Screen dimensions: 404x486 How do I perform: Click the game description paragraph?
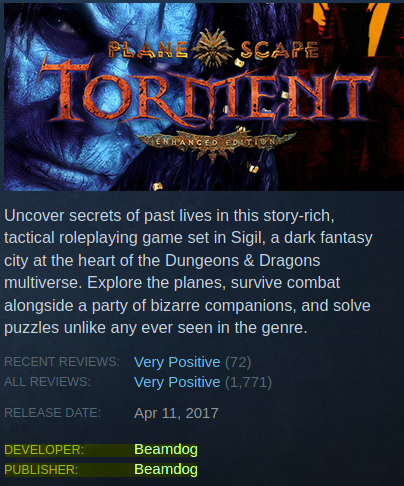188,272
